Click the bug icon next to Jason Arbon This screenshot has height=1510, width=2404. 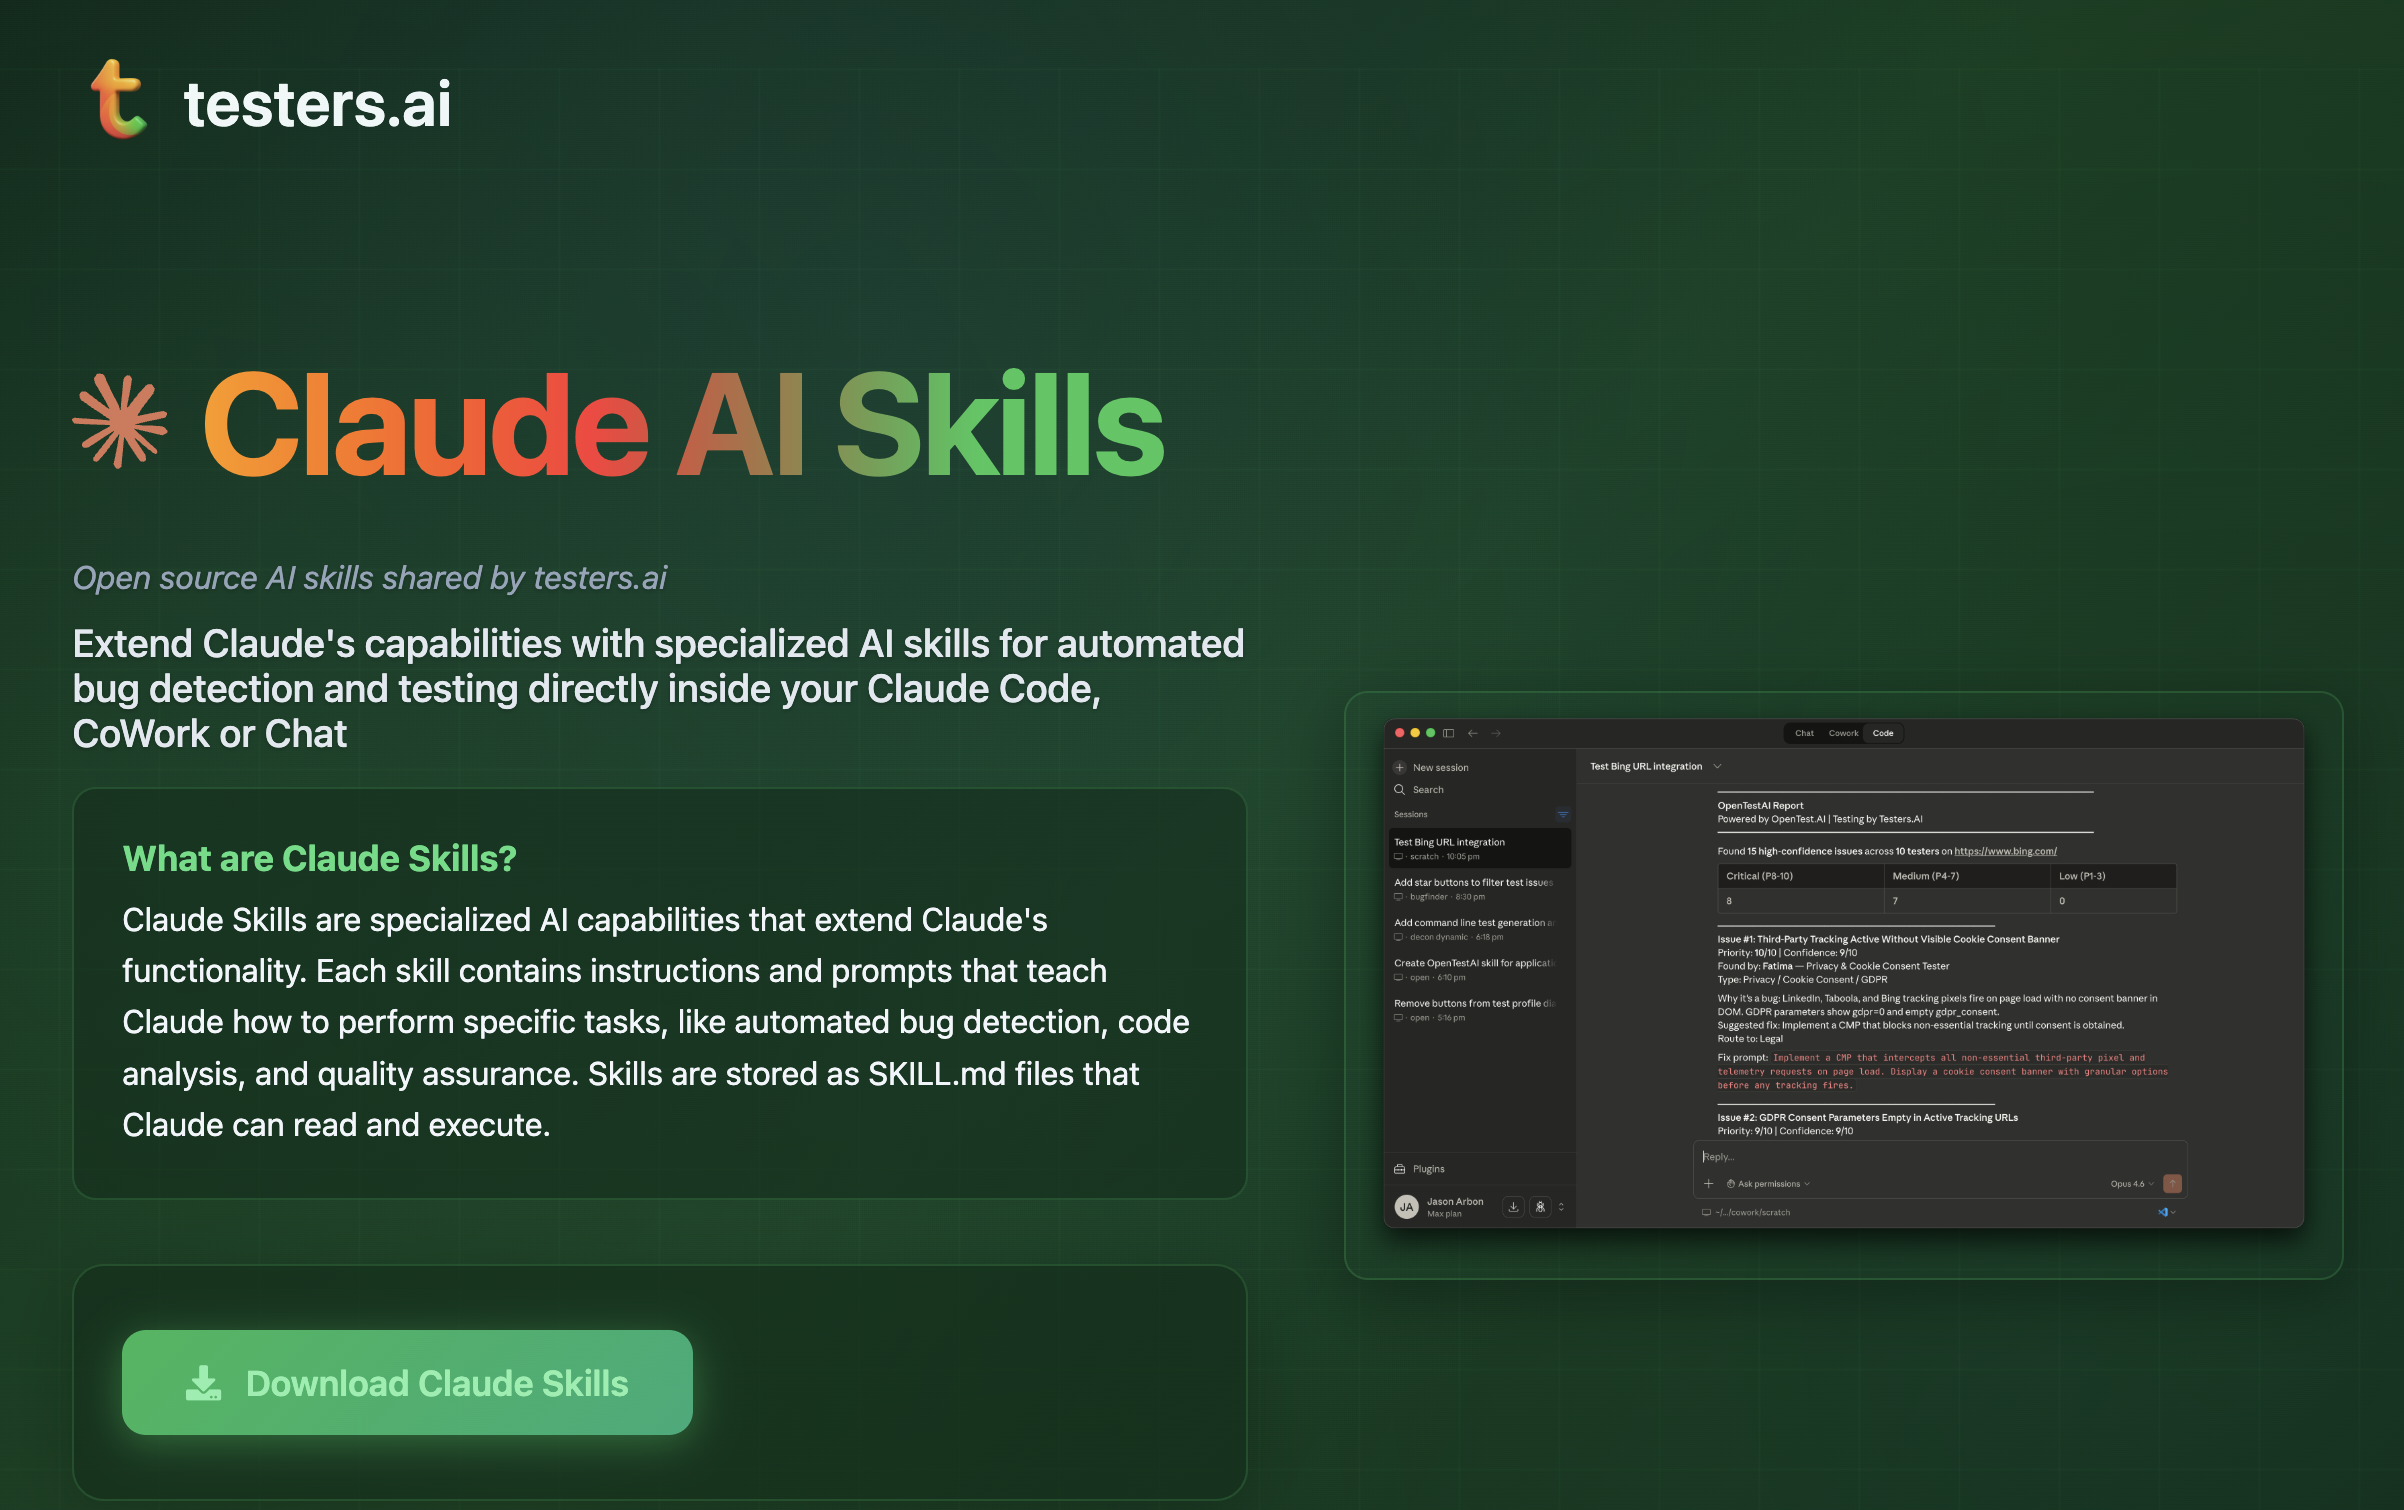[x=1540, y=1206]
